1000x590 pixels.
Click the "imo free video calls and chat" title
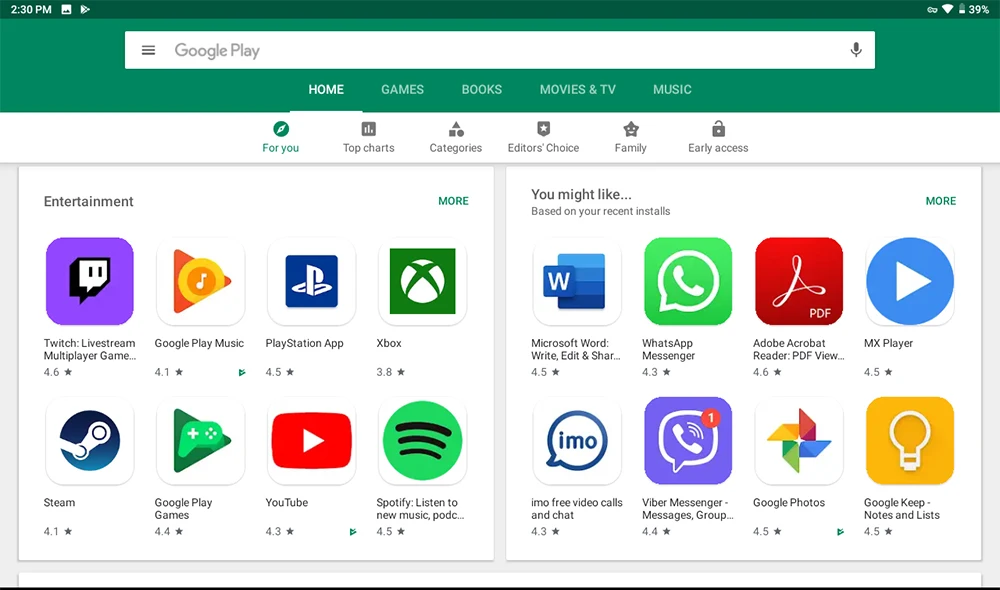point(577,509)
